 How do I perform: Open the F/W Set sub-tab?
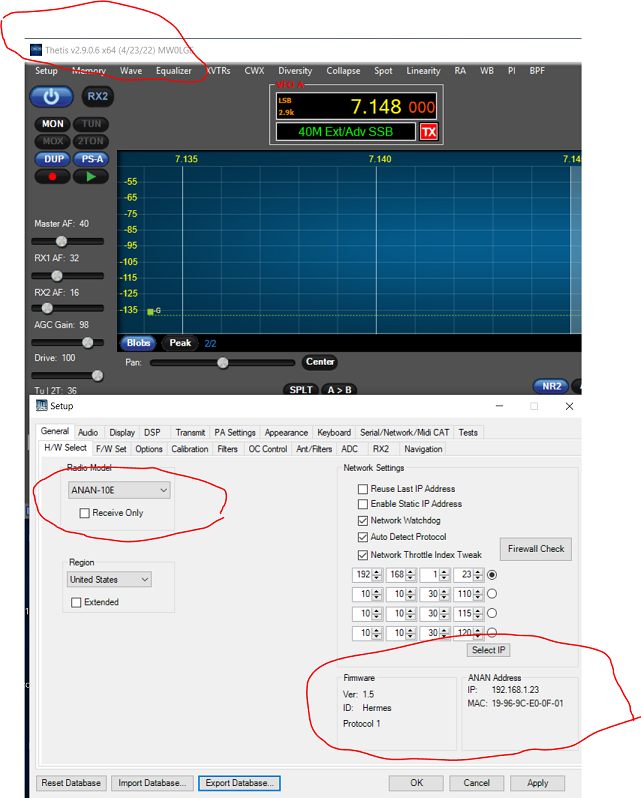tap(111, 449)
